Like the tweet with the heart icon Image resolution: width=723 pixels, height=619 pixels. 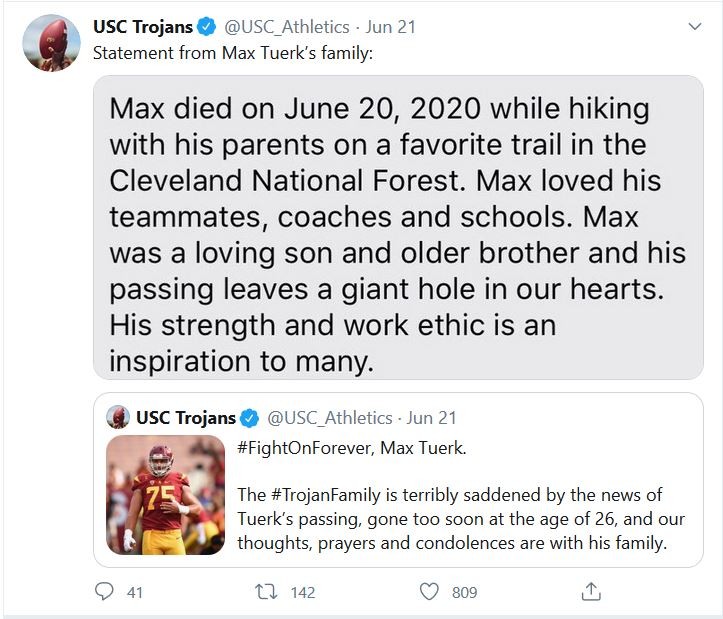click(429, 591)
